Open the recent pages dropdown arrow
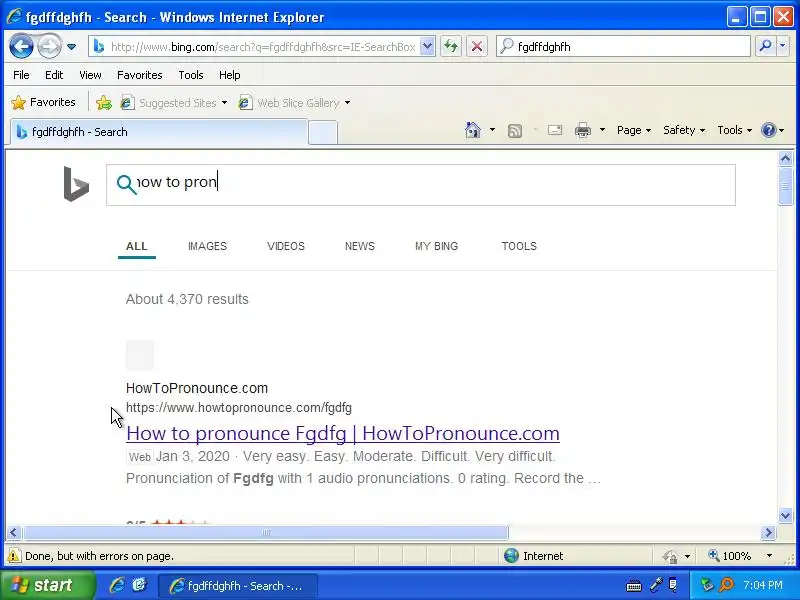This screenshot has width=800, height=600. pyautogui.click(x=71, y=47)
